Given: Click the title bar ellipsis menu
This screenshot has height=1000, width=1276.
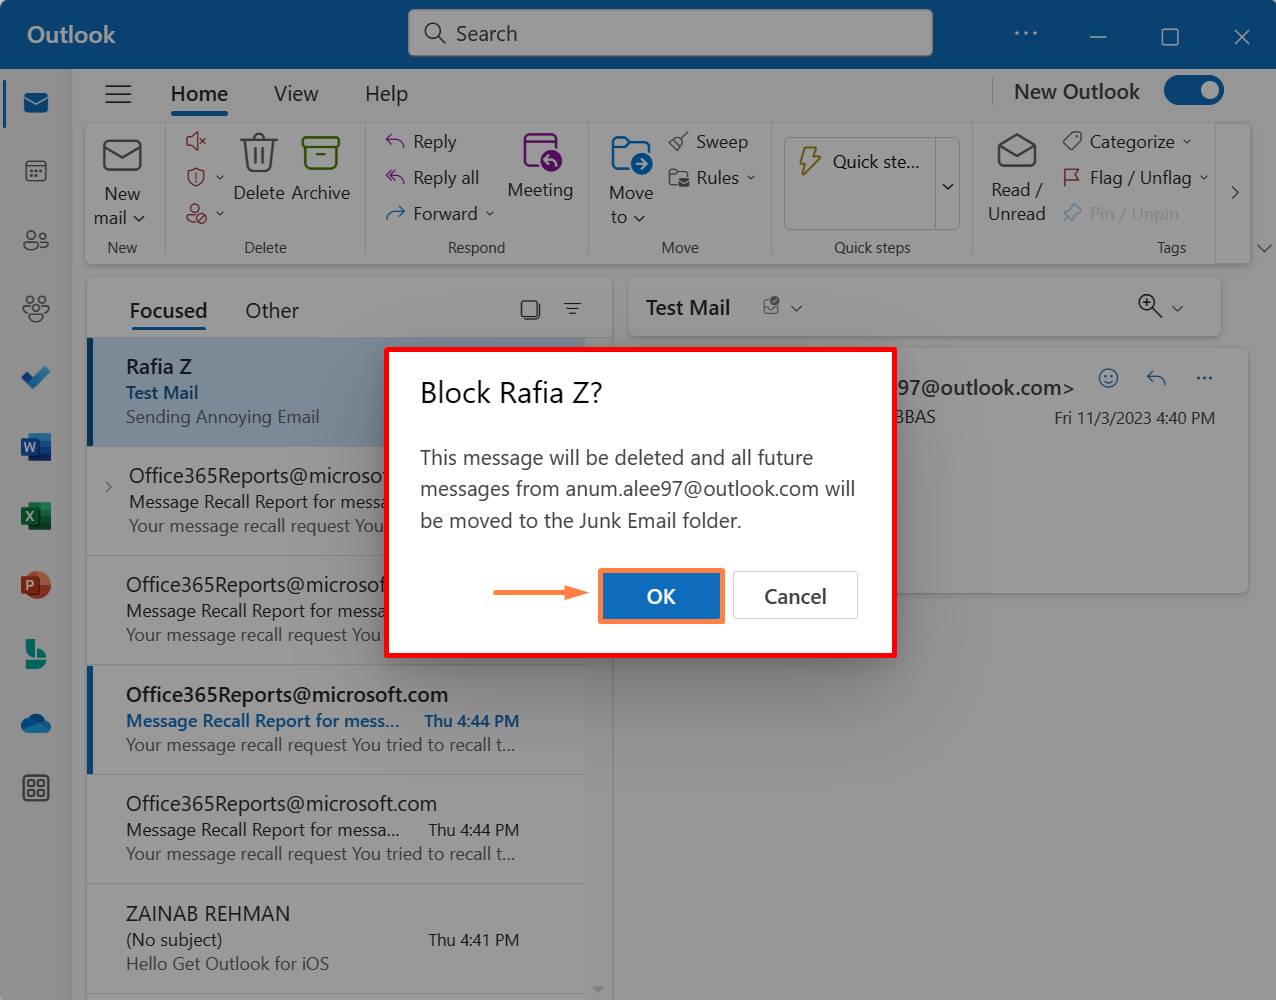Looking at the screenshot, I should pos(1026,33).
